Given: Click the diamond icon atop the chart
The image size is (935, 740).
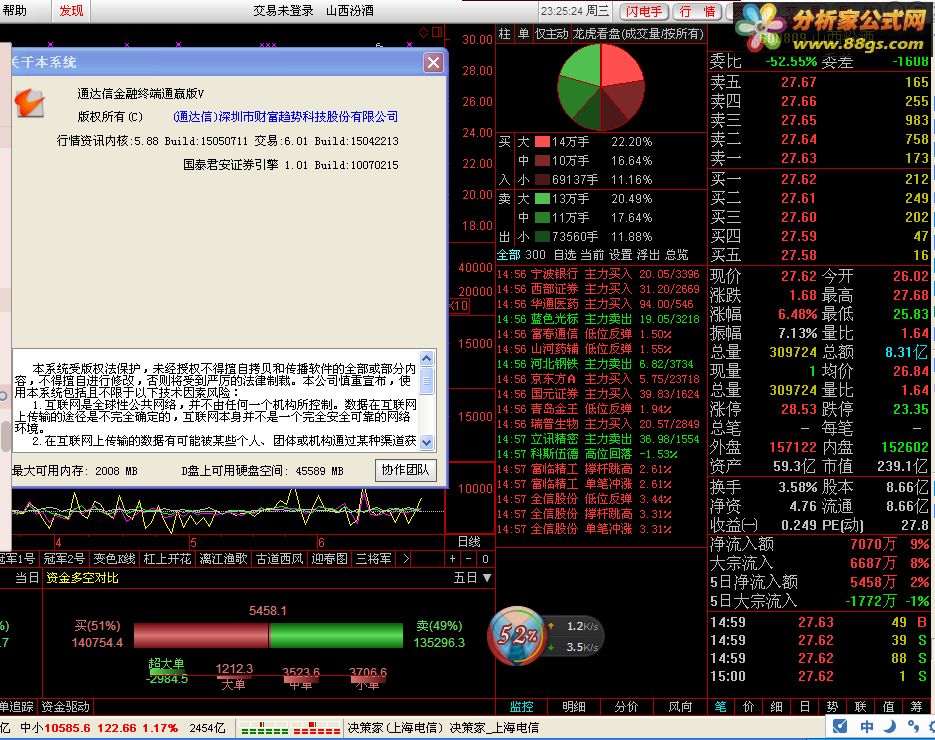Looking at the screenshot, I should 423,32.
